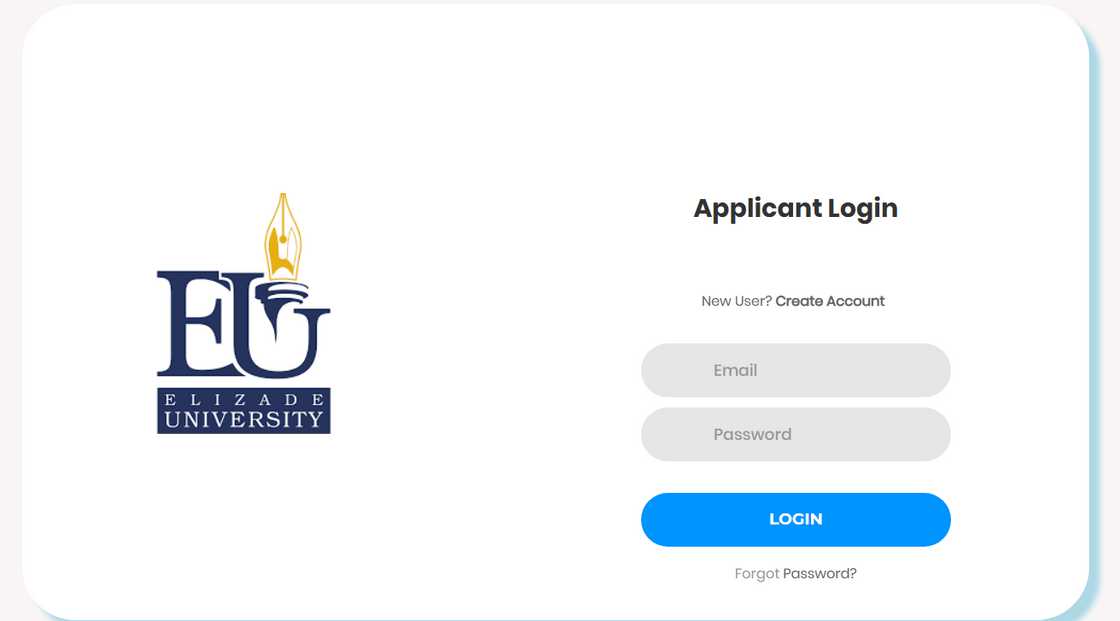Click the blue EU letters emblem

tap(244, 324)
